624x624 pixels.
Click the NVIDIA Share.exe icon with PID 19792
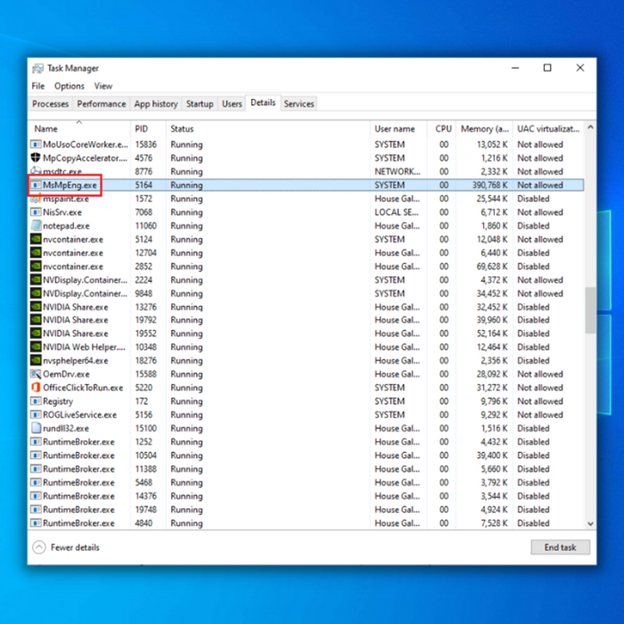36,320
